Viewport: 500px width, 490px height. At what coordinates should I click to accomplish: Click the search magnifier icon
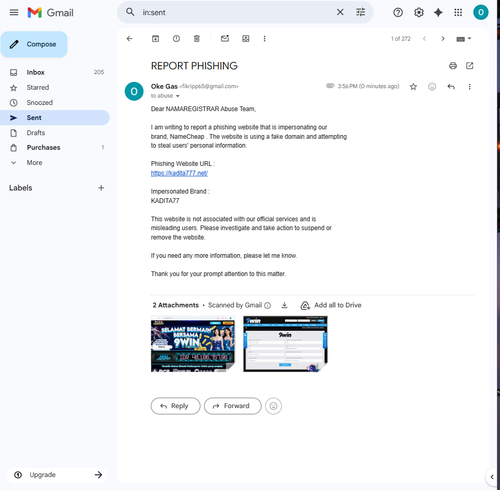[130, 12]
